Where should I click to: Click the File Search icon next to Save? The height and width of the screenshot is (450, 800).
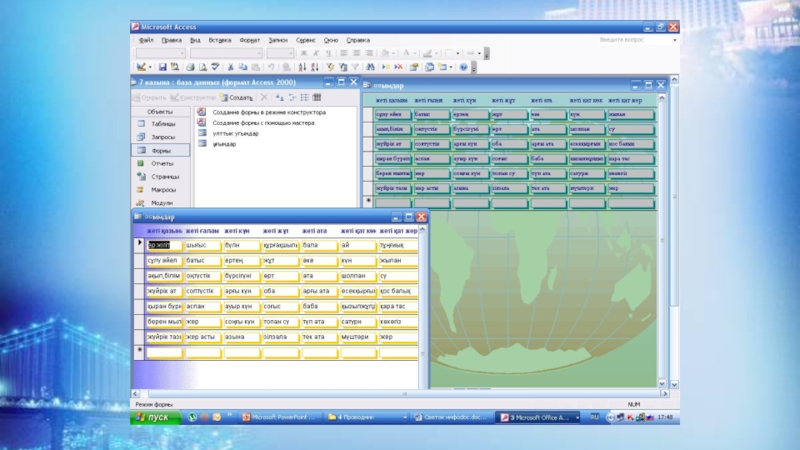click(175, 67)
